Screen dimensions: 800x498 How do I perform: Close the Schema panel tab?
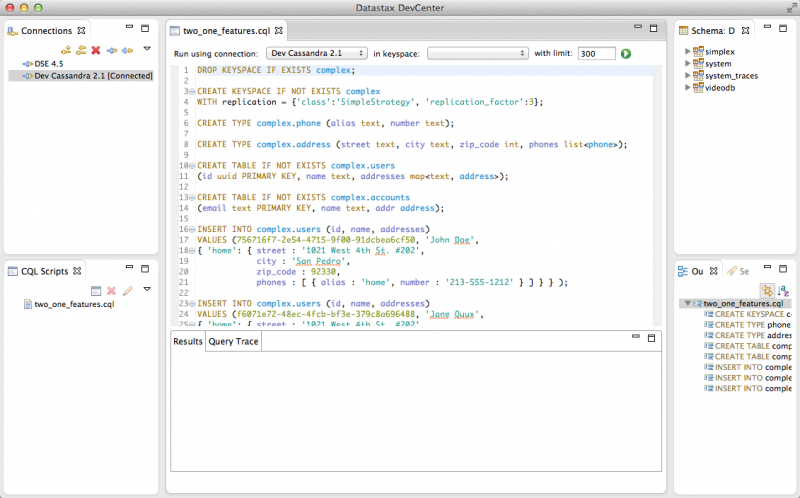[x=745, y=31]
